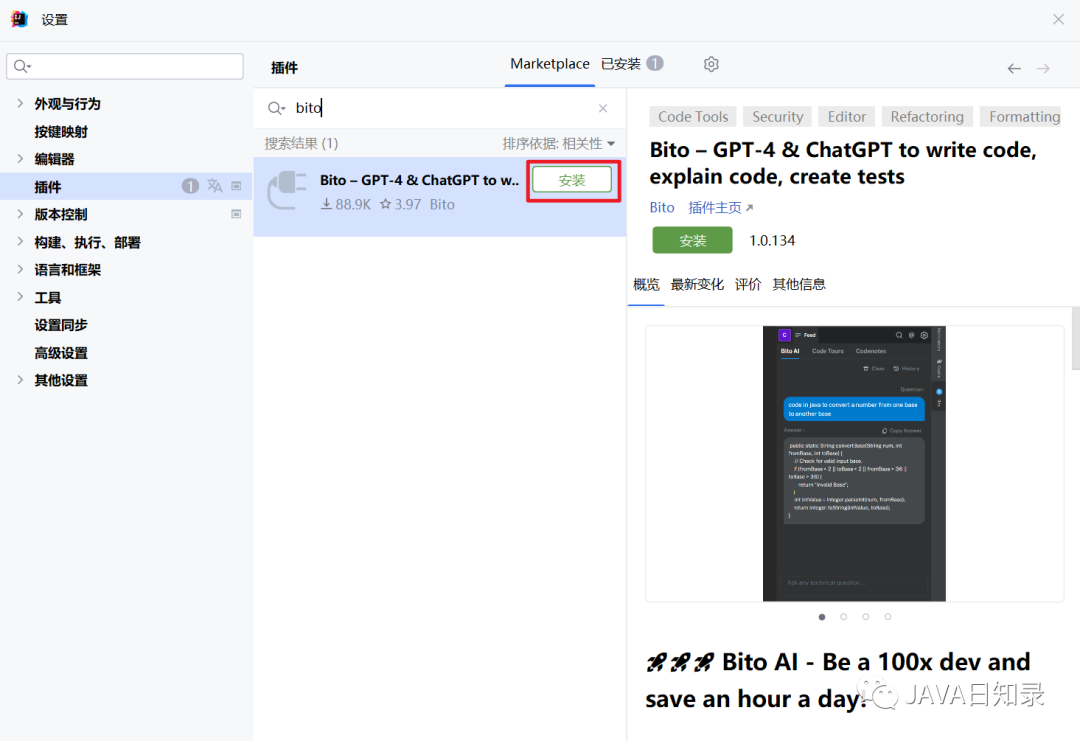Click the translate icon on 插件 row
This screenshot has width=1080, height=741.
point(215,186)
